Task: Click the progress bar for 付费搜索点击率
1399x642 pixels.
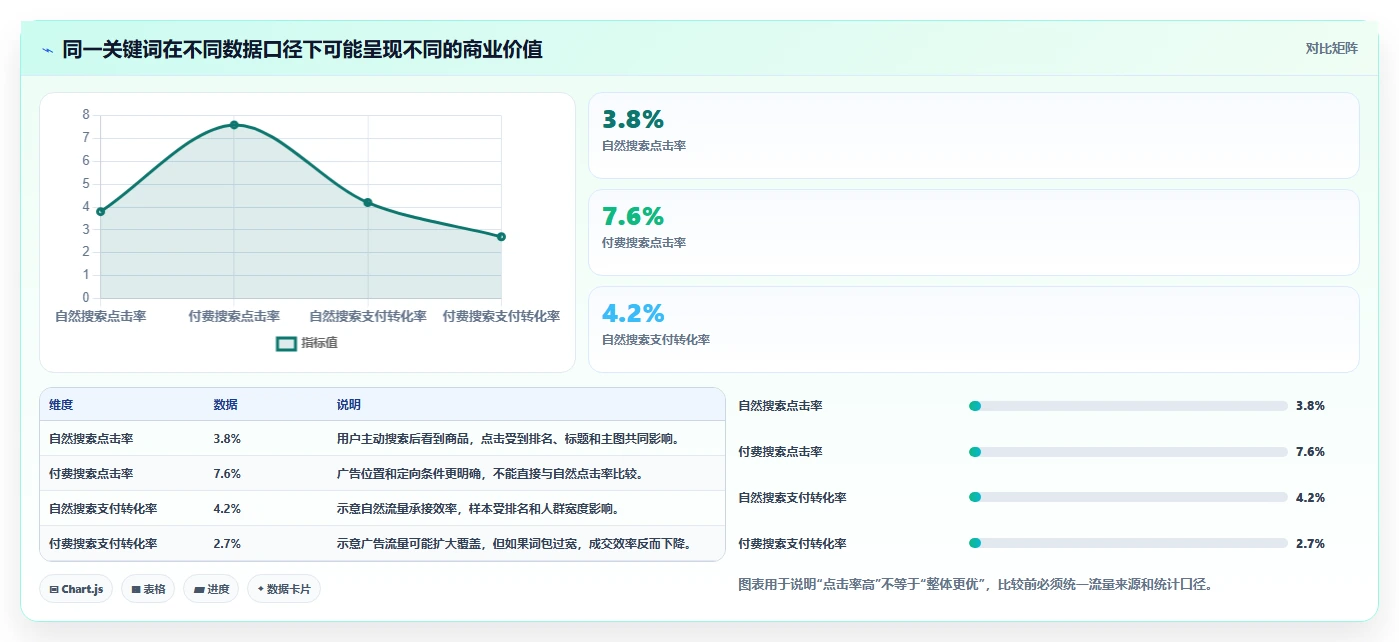Action: pos(1128,452)
